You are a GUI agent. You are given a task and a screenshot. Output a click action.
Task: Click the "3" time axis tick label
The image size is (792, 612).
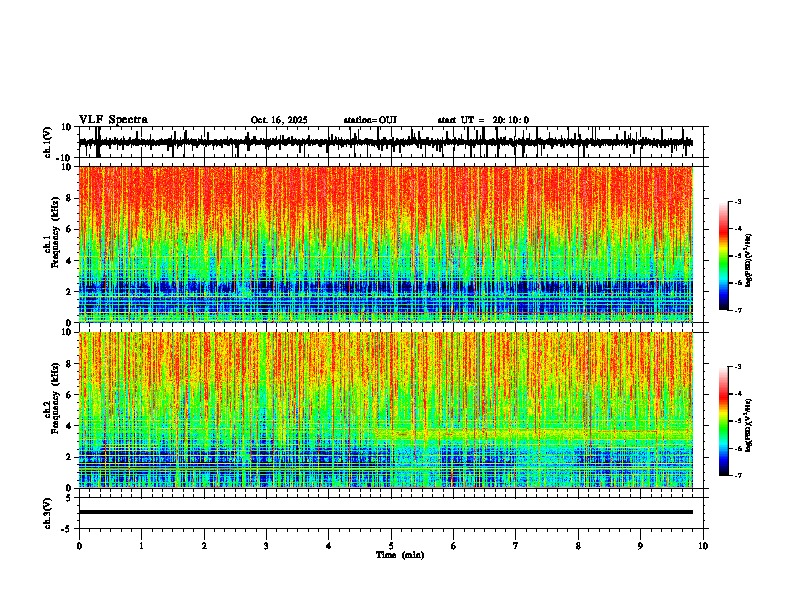[x=266, y=546]
